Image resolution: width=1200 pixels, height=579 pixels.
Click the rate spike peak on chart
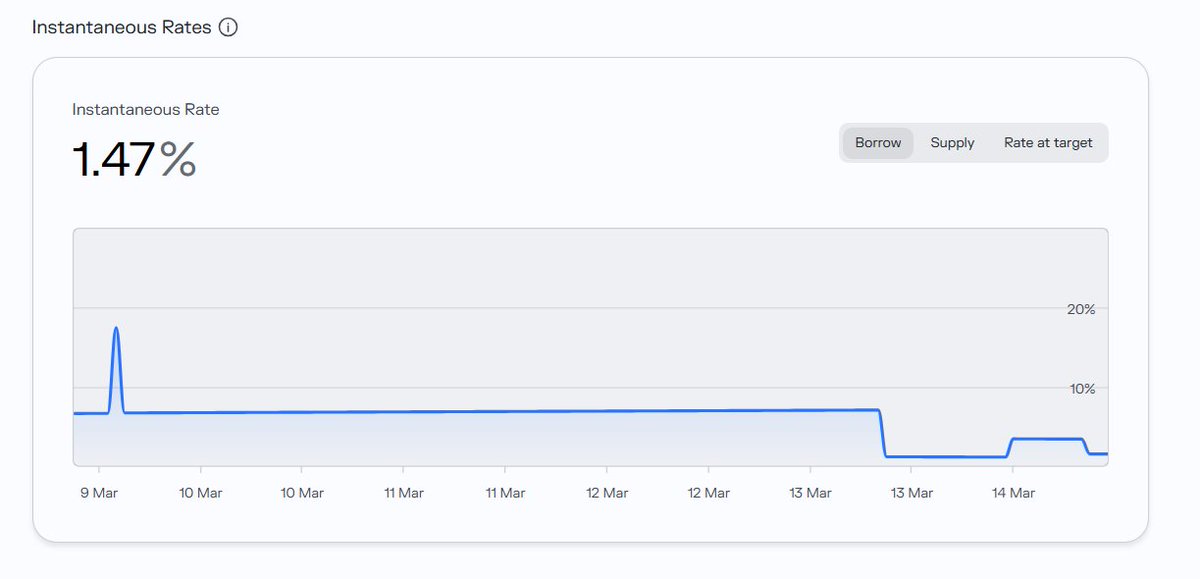[x=116, y=328]
